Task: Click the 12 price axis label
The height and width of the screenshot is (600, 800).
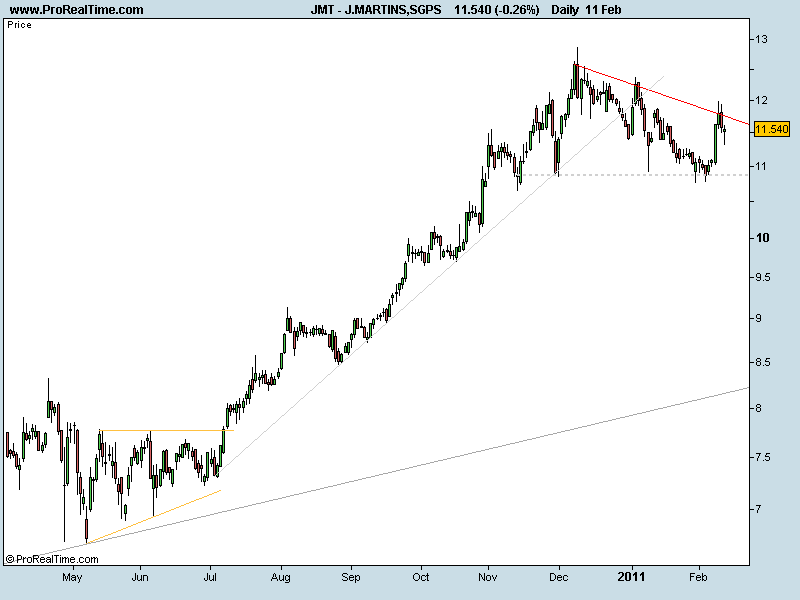Action: 761,101
